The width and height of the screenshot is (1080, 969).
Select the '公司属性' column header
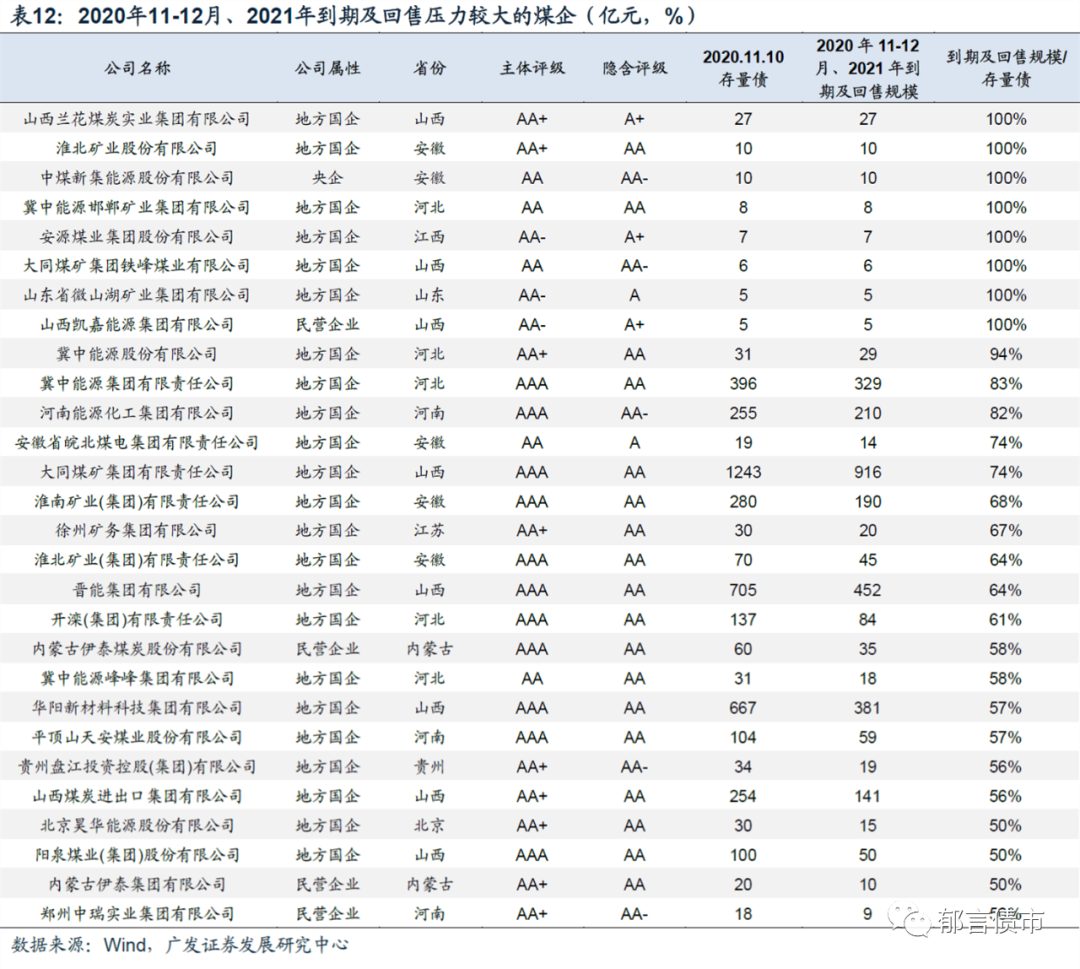pos(327,67)
